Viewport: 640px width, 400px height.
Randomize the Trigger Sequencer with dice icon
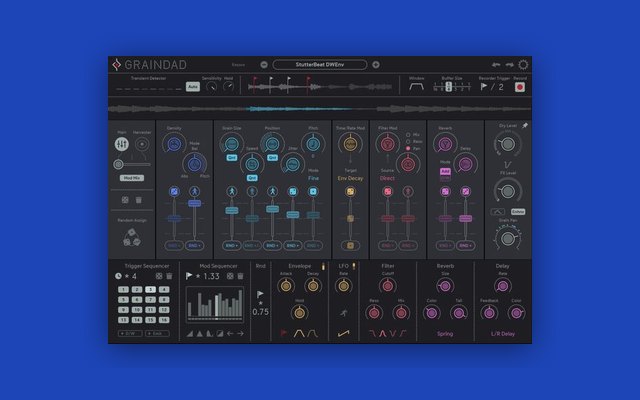click(x=159, y=276)
